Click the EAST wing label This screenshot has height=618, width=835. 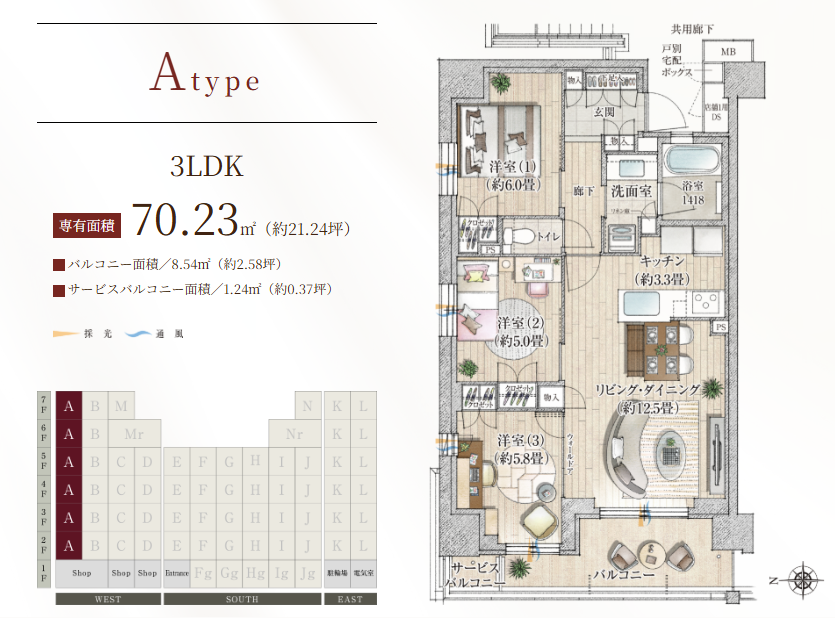click(350, 600)
